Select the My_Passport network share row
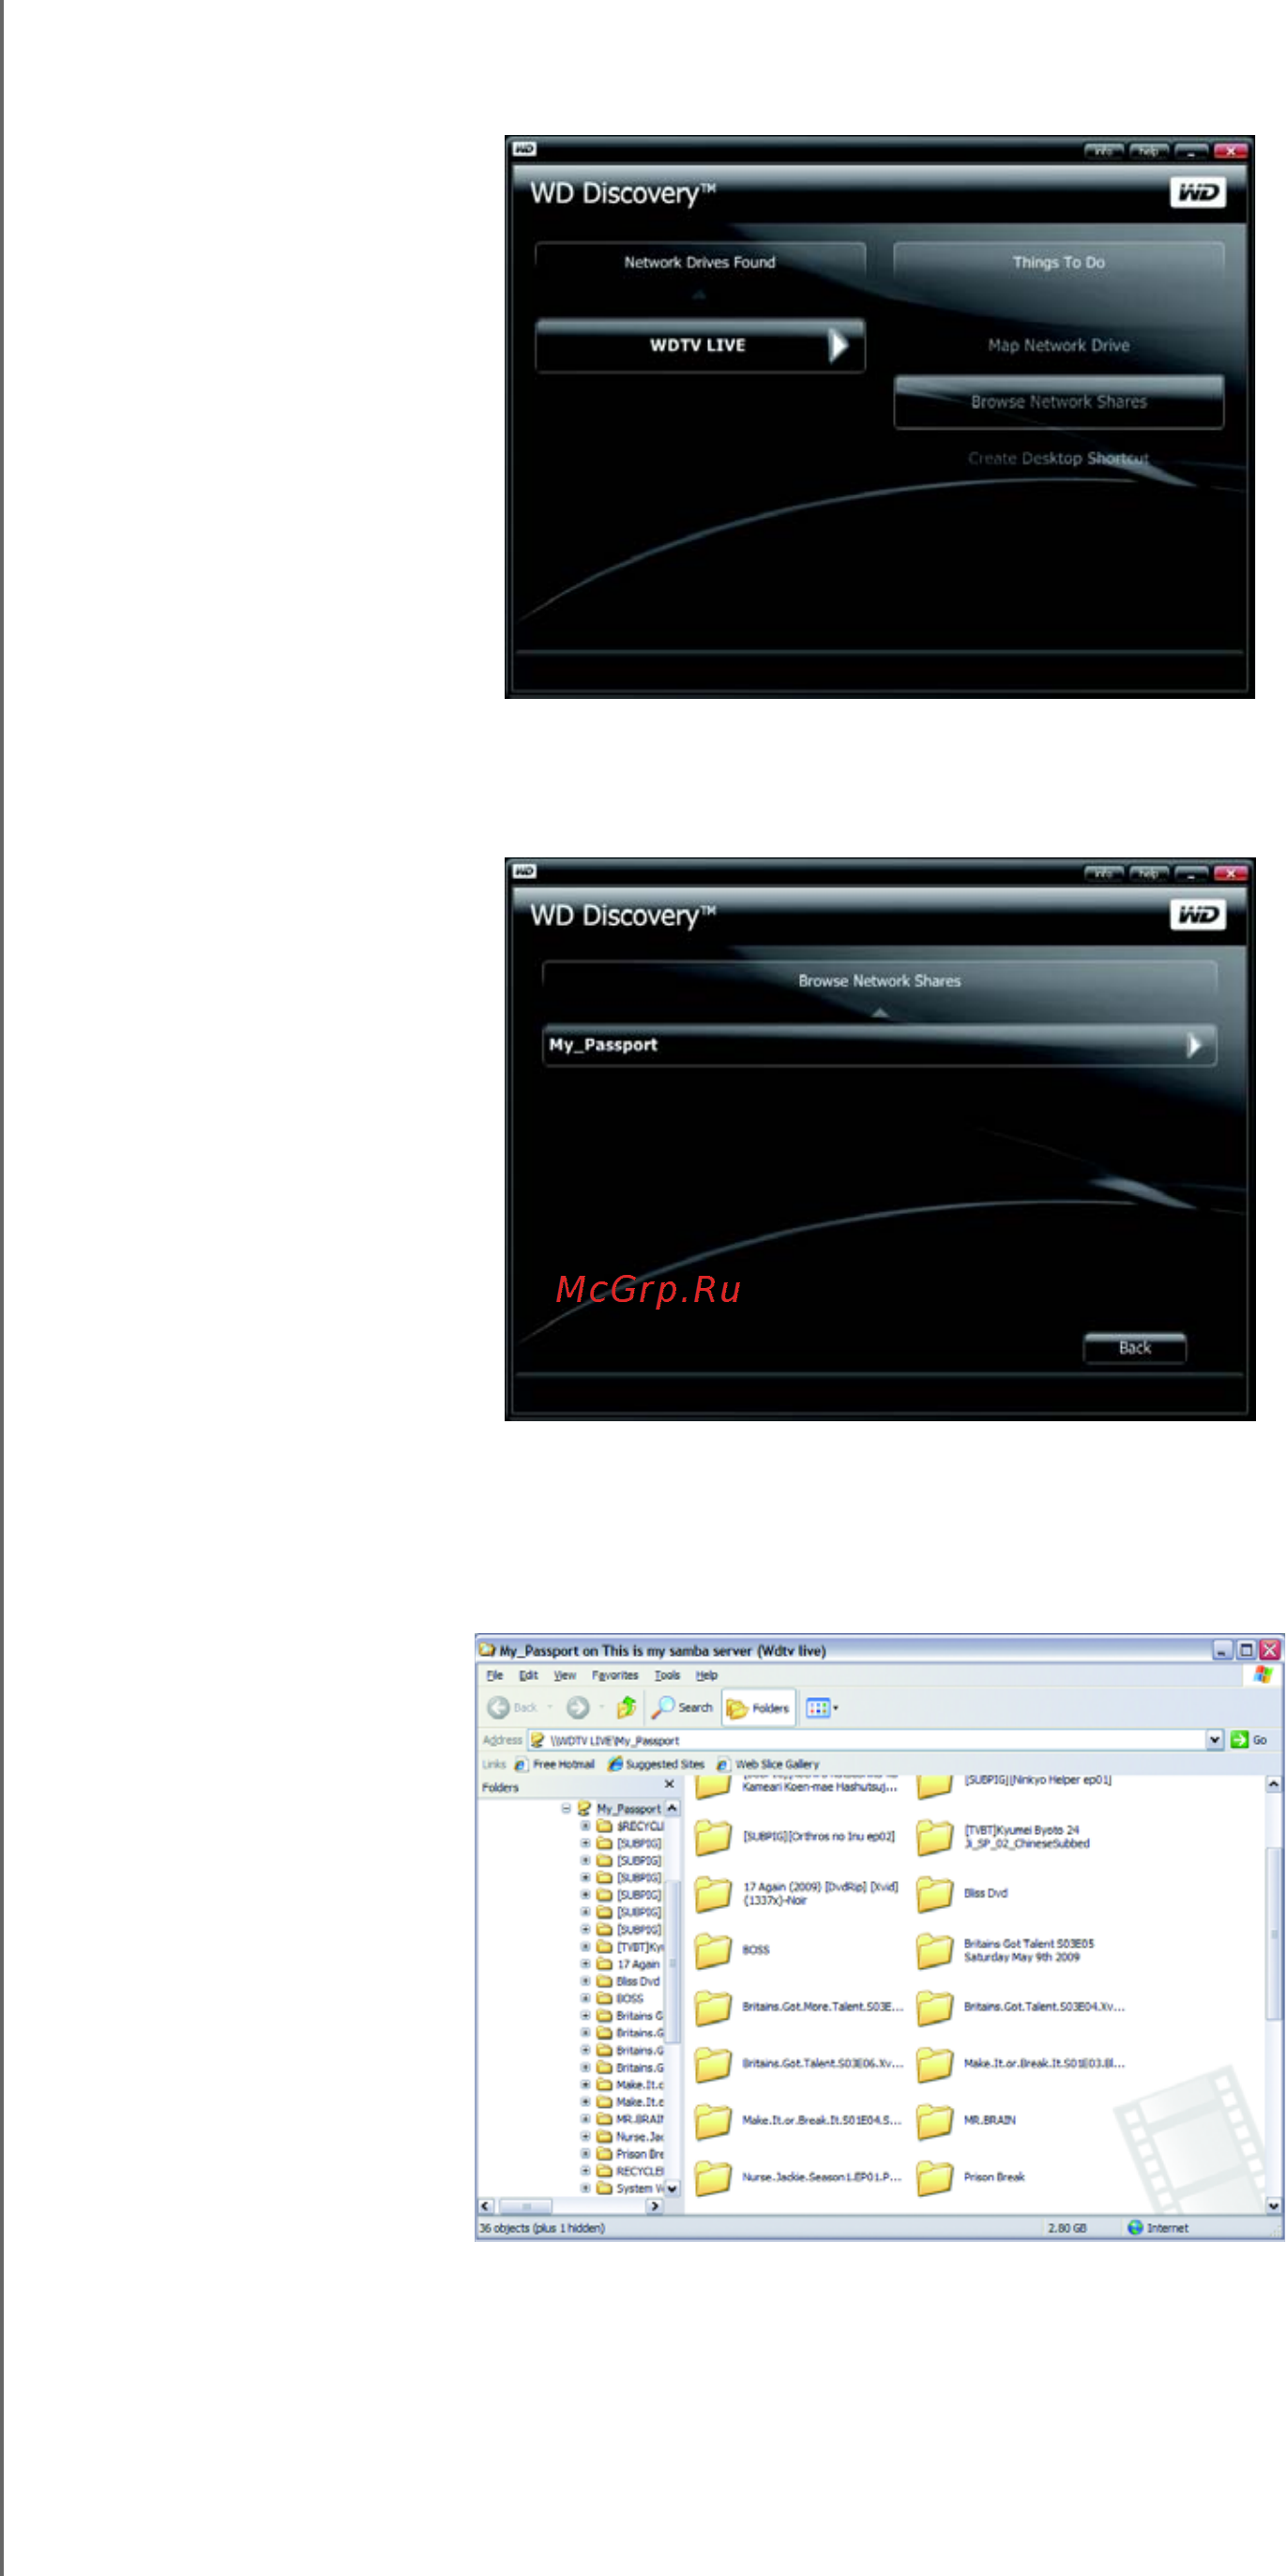Viewport: 1286px width, 2576px height. point(879,1046)
